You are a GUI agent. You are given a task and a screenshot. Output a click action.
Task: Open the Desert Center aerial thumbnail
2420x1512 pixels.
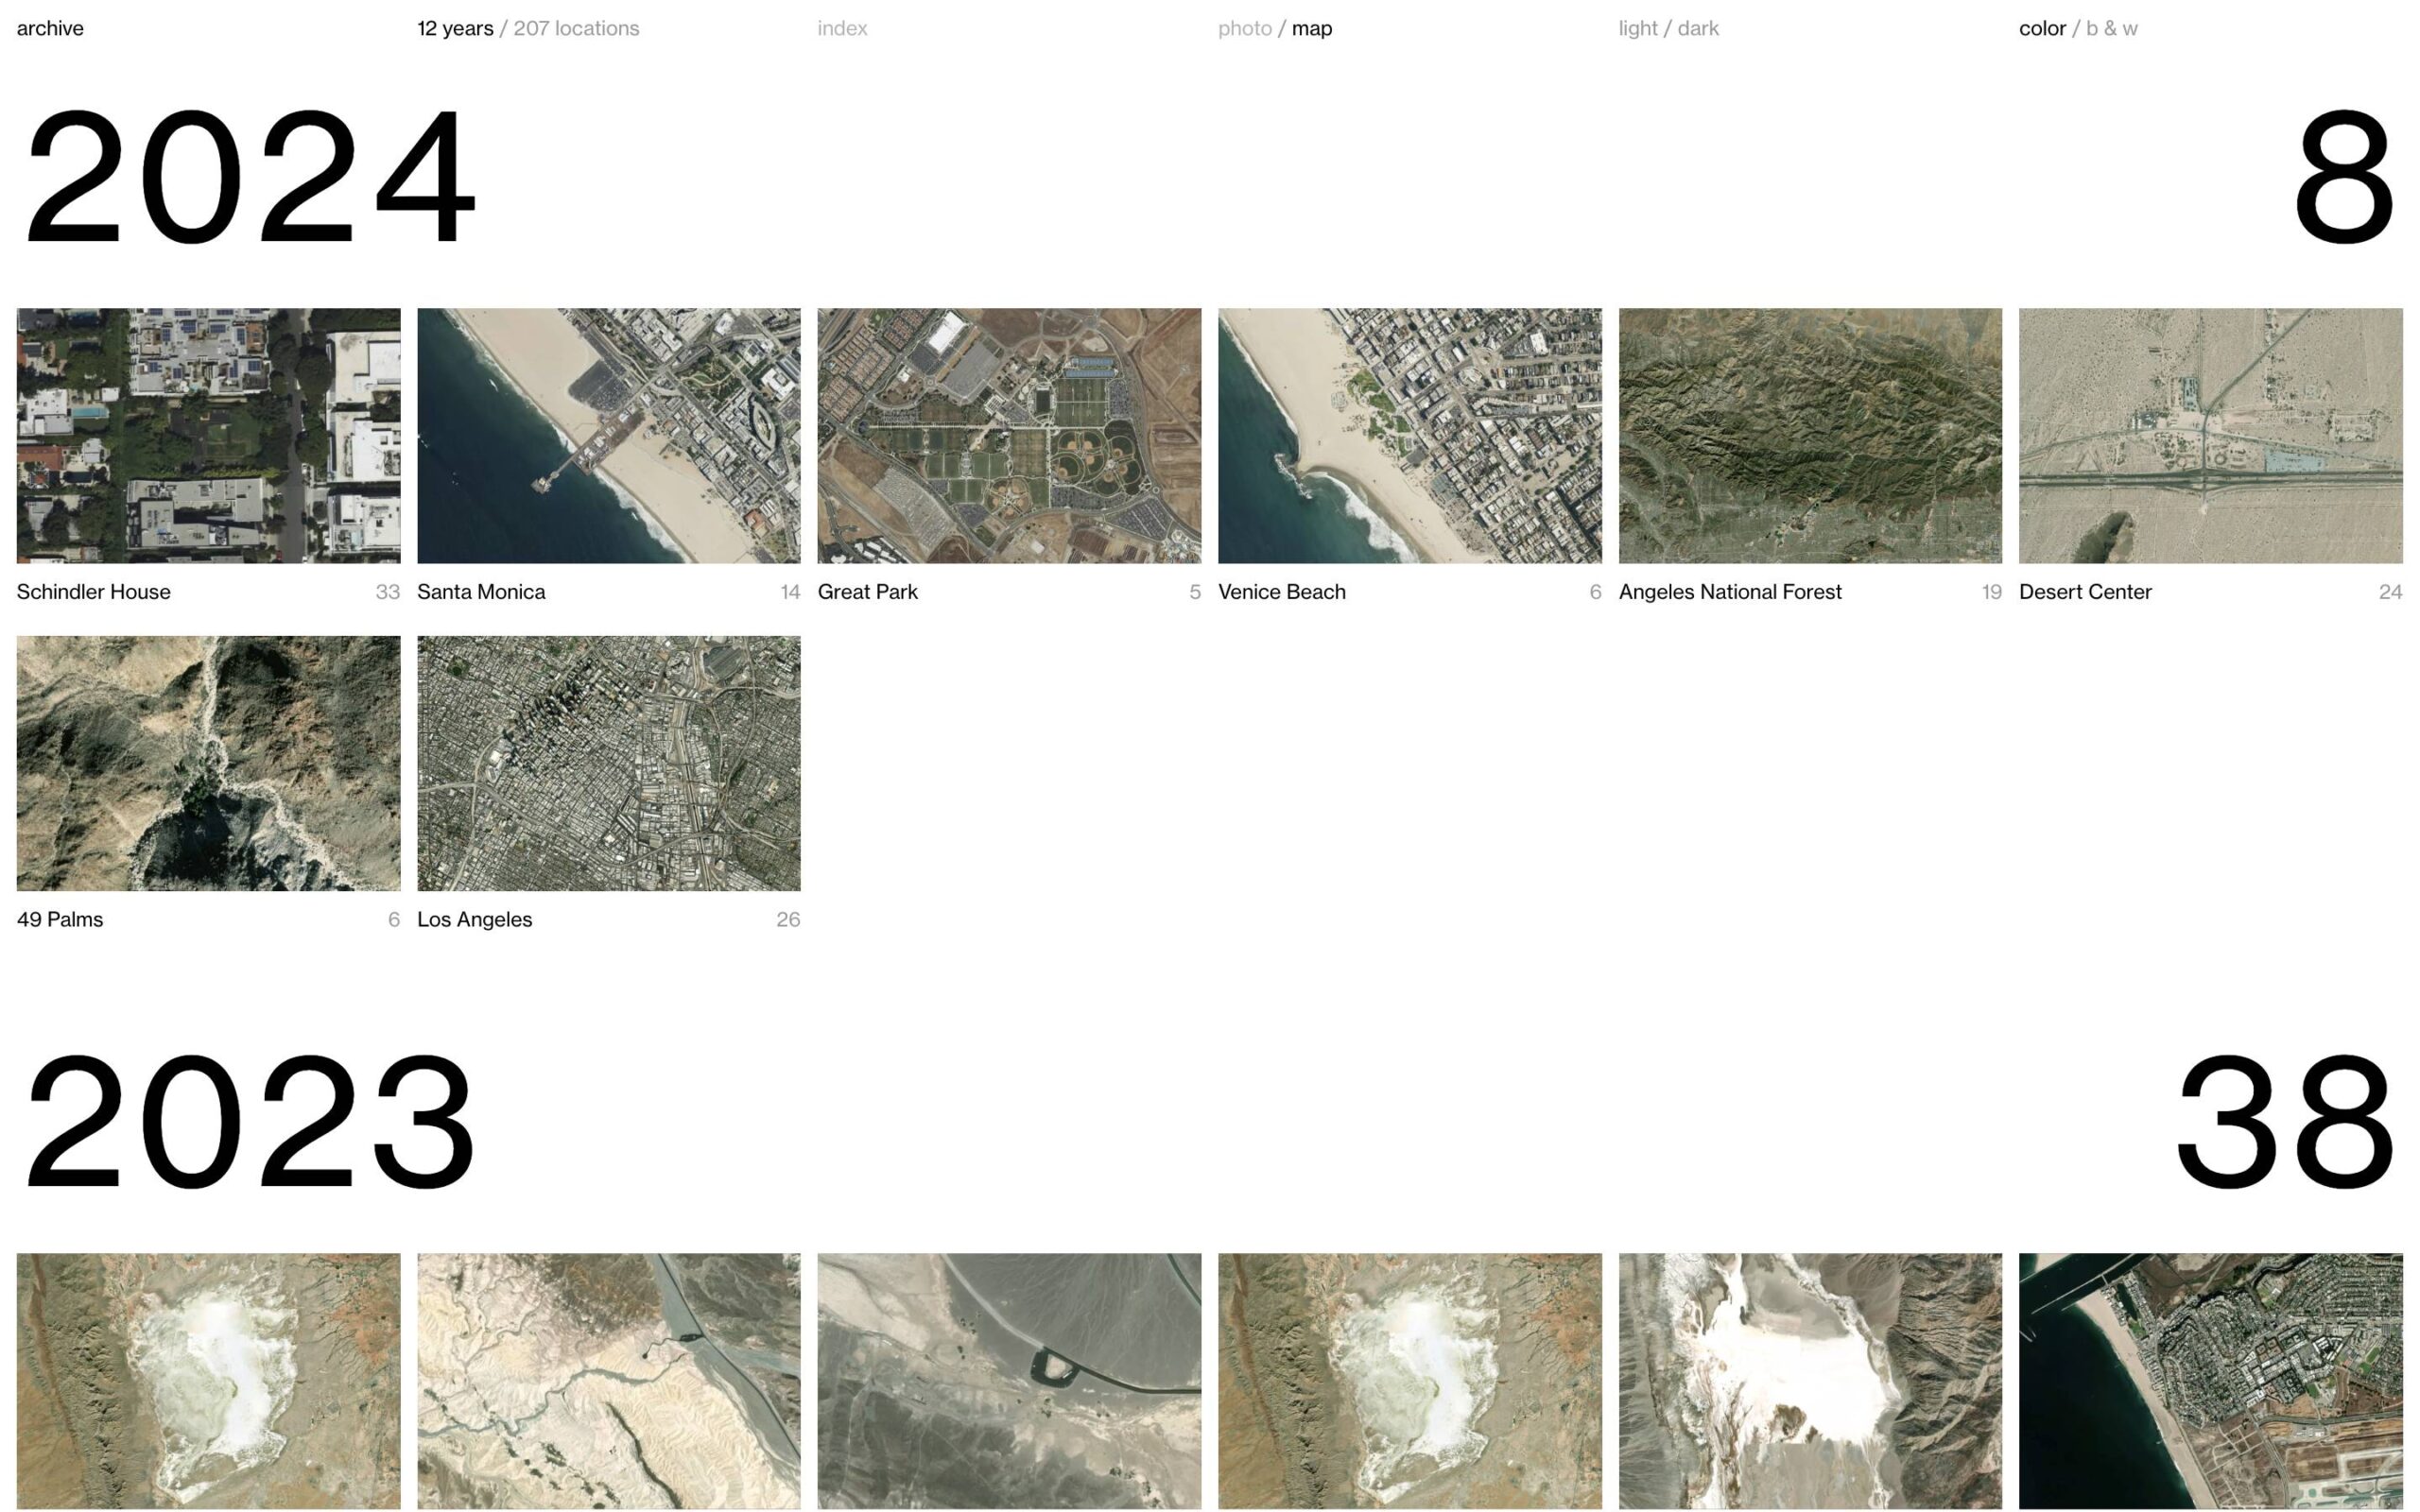[x=2210, y=435]
